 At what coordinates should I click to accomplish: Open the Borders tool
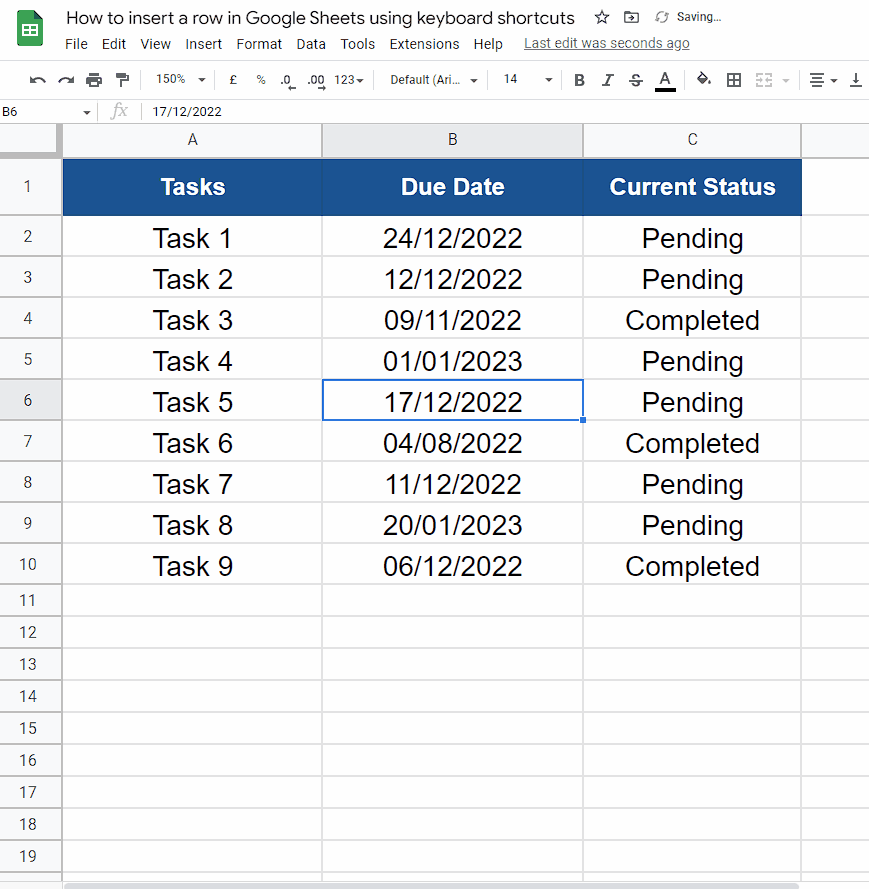[x=733, y=80]
